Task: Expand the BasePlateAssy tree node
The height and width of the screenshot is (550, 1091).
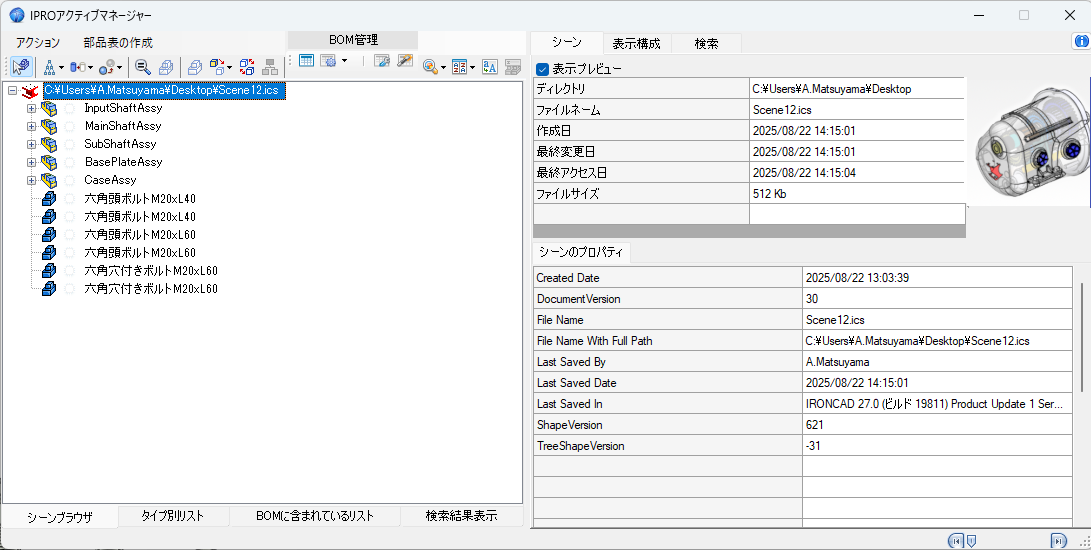Action: coord(31,162)
